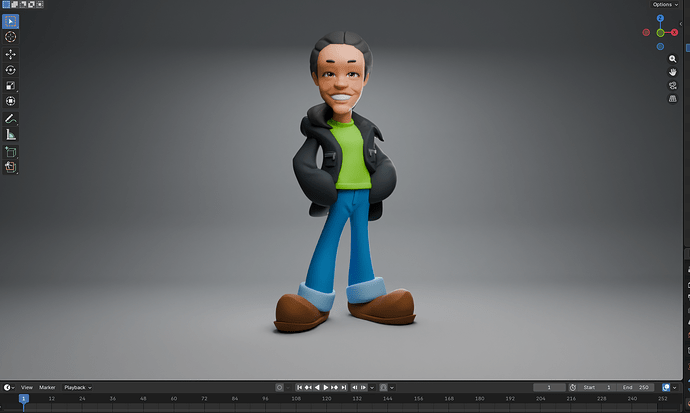Viewport: 690px width, 413px height.
Task: Activate the Rotate tool
Action: (11, 70)
